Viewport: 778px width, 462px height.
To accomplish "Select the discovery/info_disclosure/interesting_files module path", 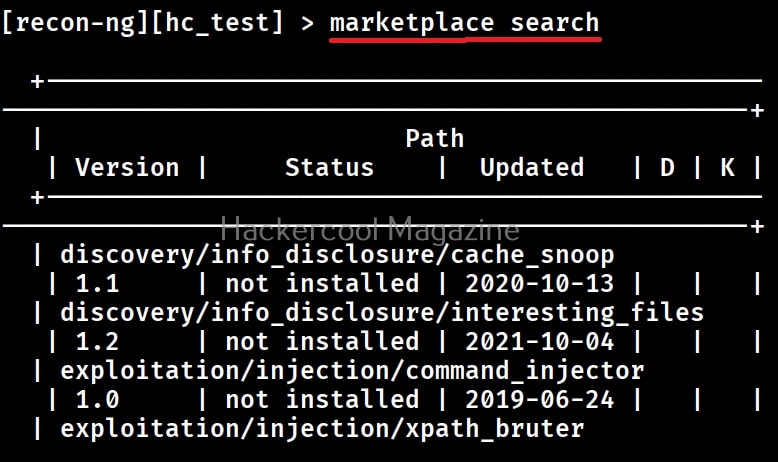I will [x=382, y=312].
